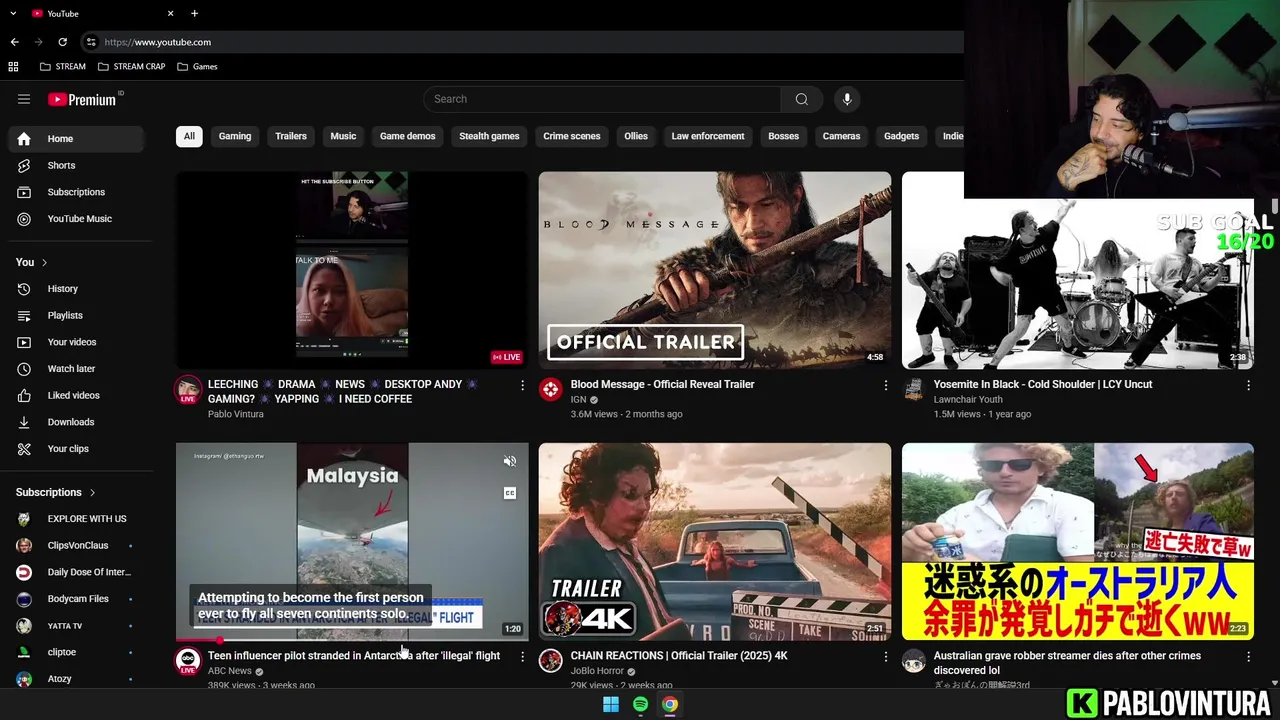Expand the You section chevron
This screenshot has width=1280, height=720.
click(x=44, y=262)
